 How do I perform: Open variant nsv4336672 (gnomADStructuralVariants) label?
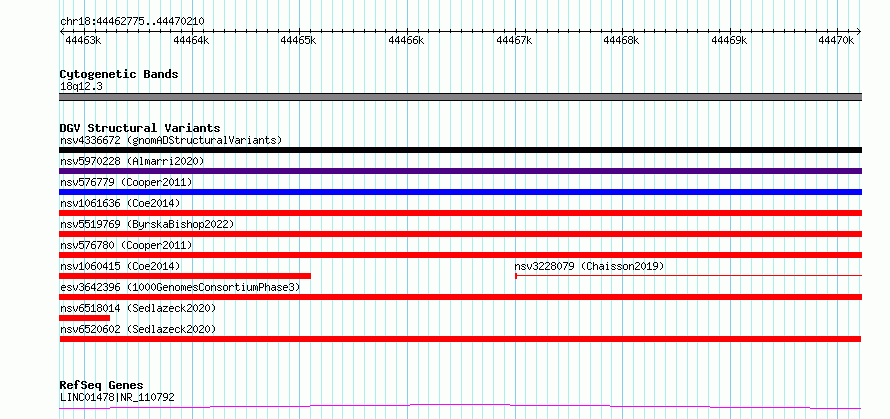pyautogui.click(x=171, y=140)
